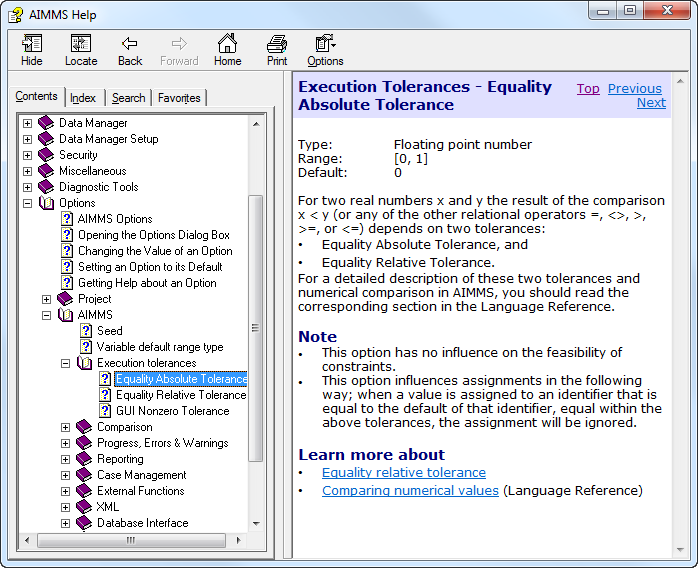Image resolution: width=698 pixels, height=568 pixels.
Task: Select Equality Relative Tolerance tree item
Action: 181,395
